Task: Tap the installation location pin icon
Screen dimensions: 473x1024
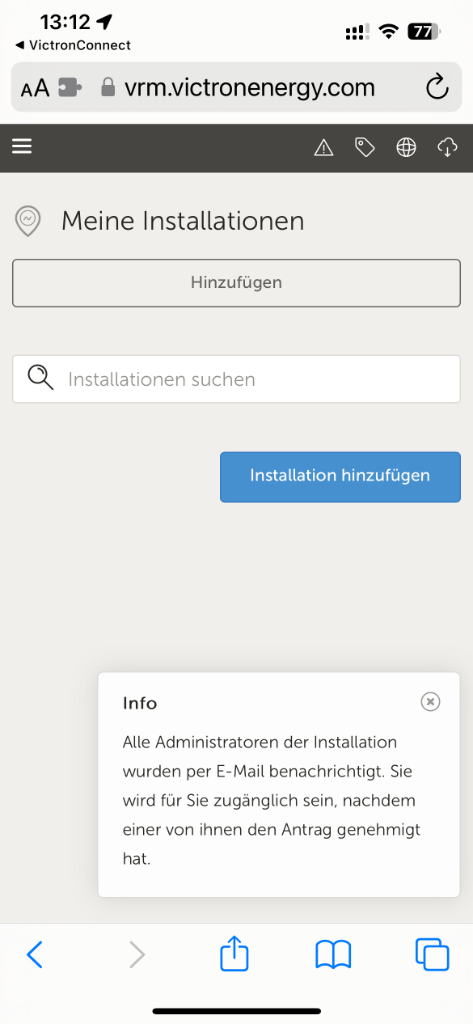Action: point(27,221)
